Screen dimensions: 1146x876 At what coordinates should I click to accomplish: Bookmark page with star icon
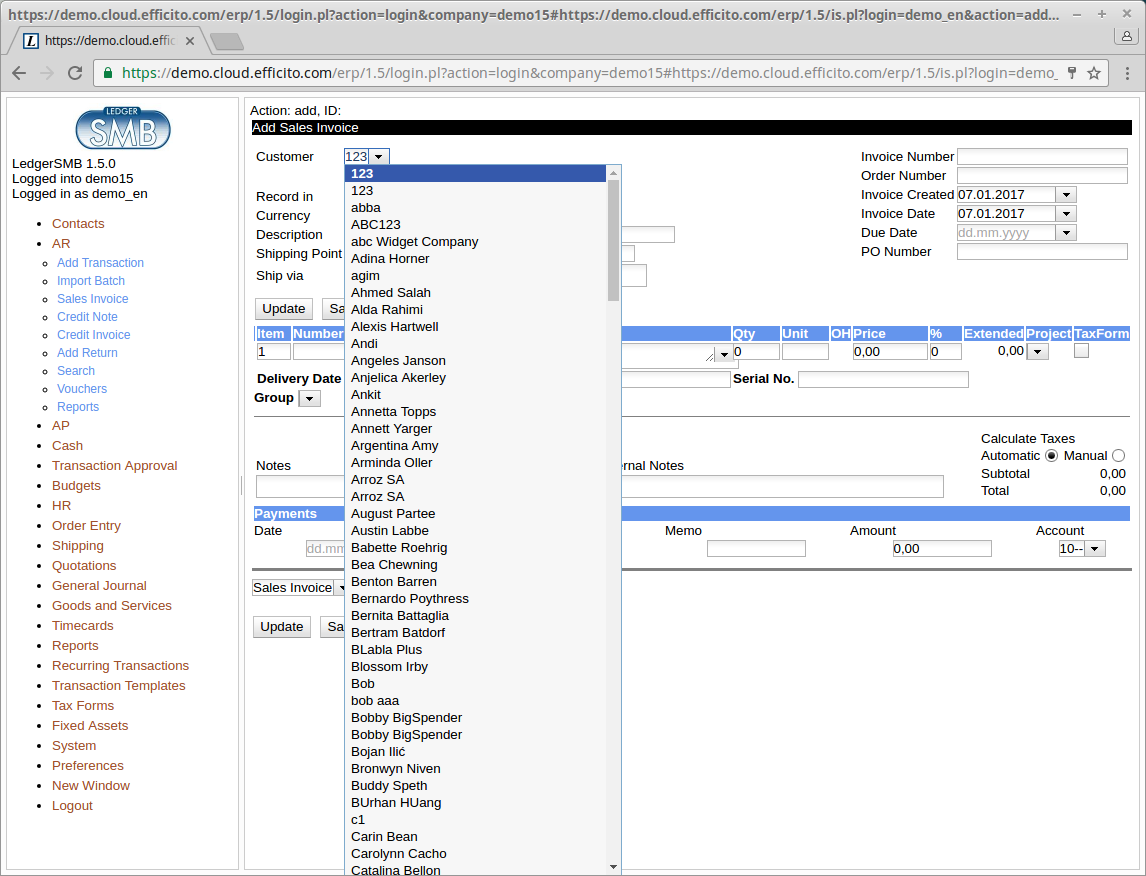(x=1094, y=73)
